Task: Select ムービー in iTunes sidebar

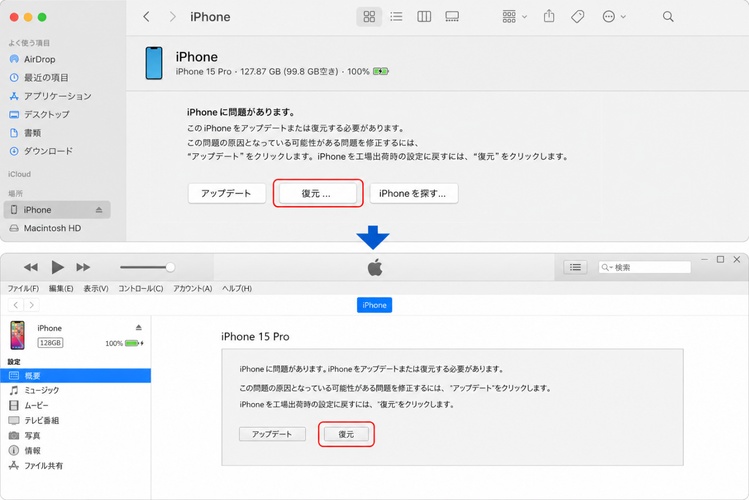Action: pos(75,405)
